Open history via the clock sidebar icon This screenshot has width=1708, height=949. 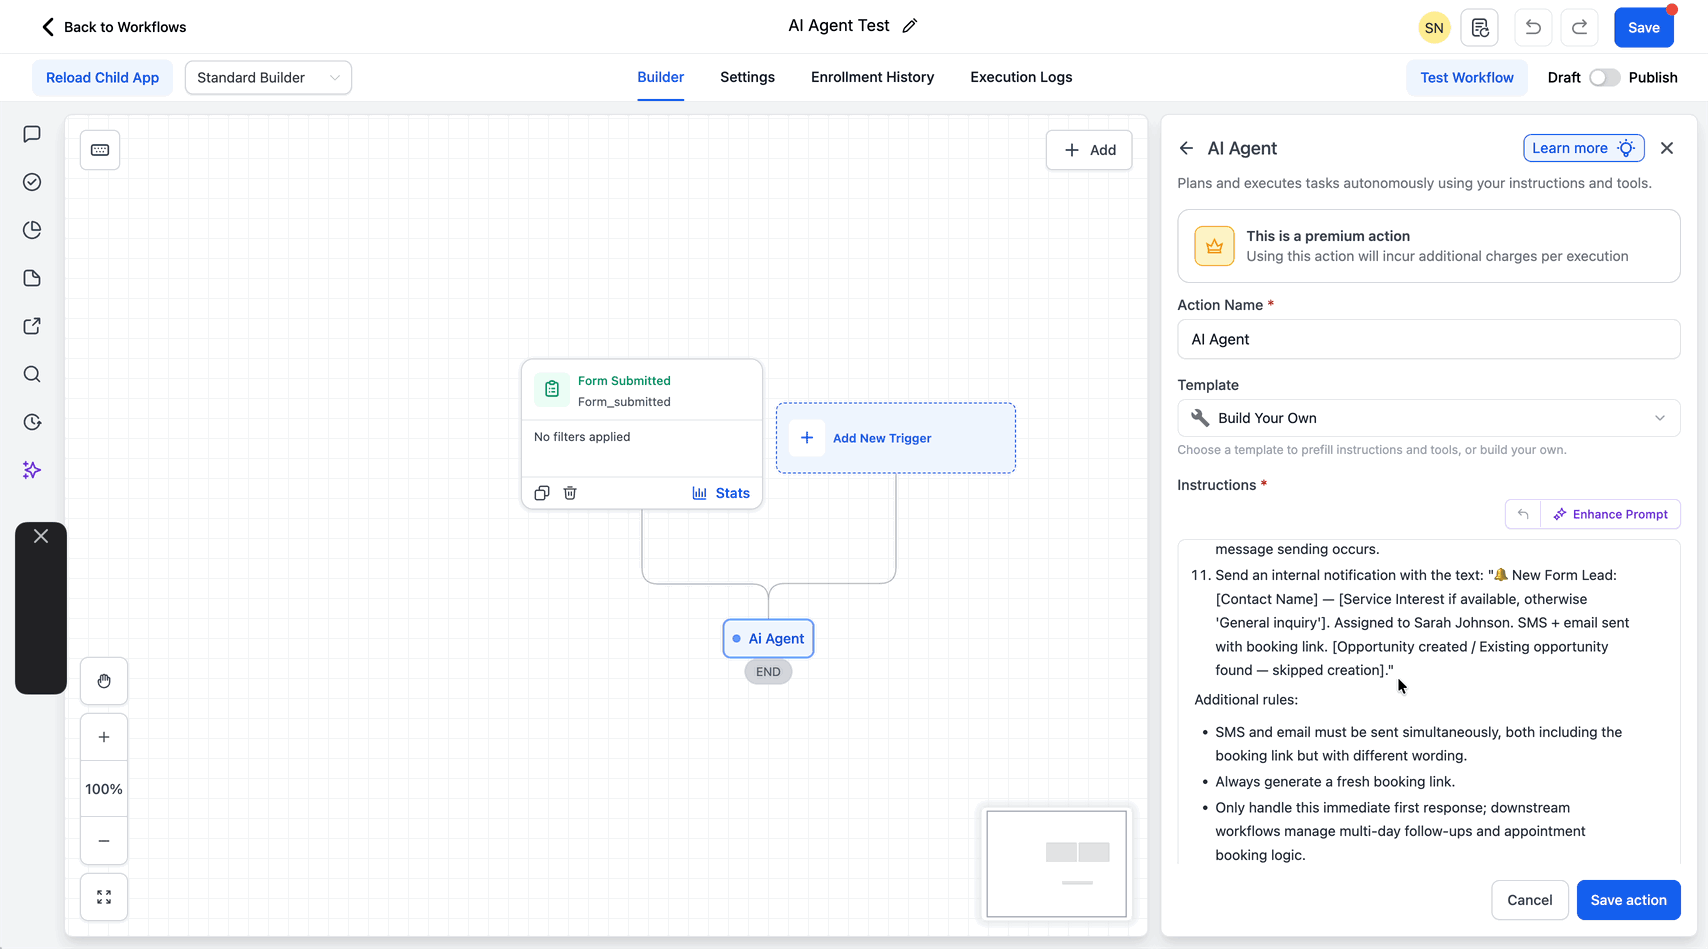pos(31,422)
